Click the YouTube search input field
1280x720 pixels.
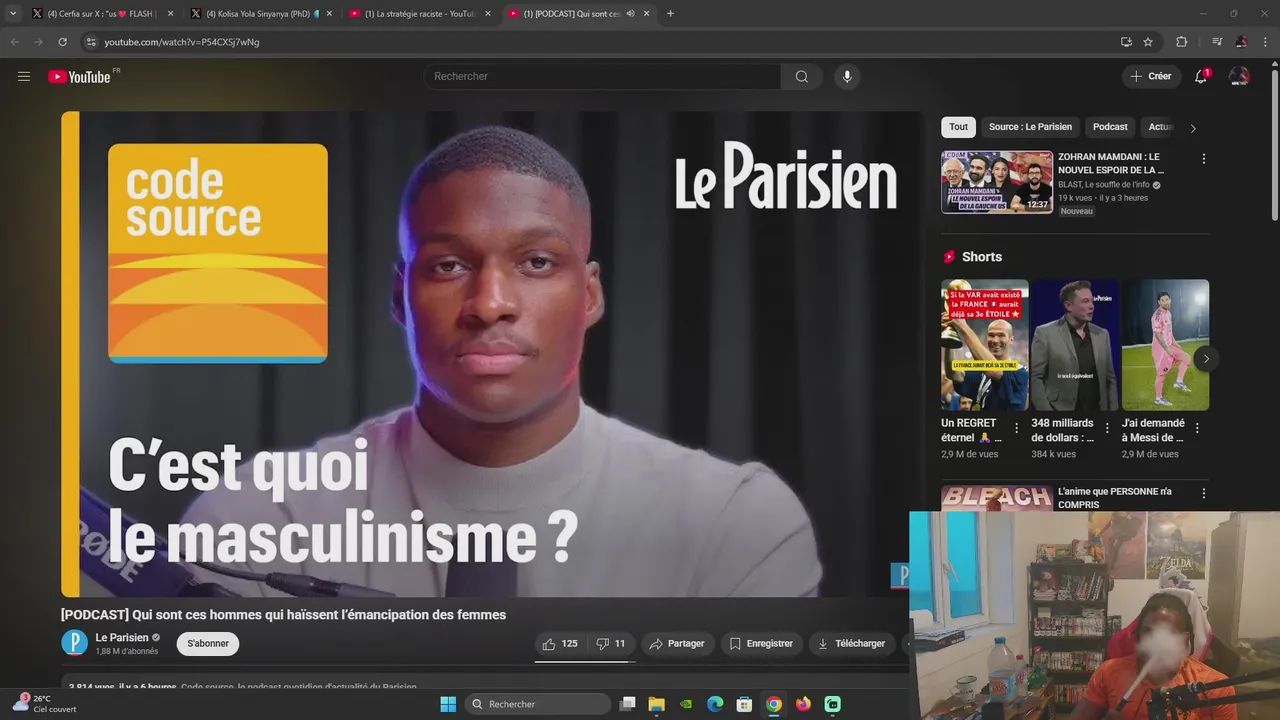602,77
